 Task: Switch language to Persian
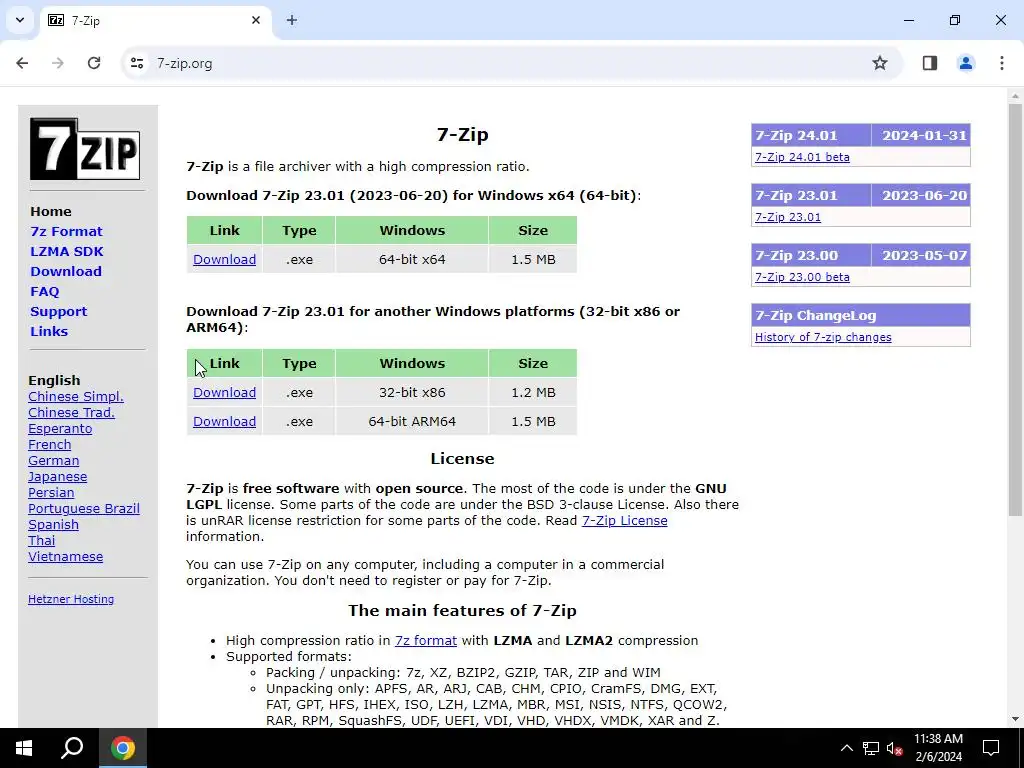coord(51,492)
